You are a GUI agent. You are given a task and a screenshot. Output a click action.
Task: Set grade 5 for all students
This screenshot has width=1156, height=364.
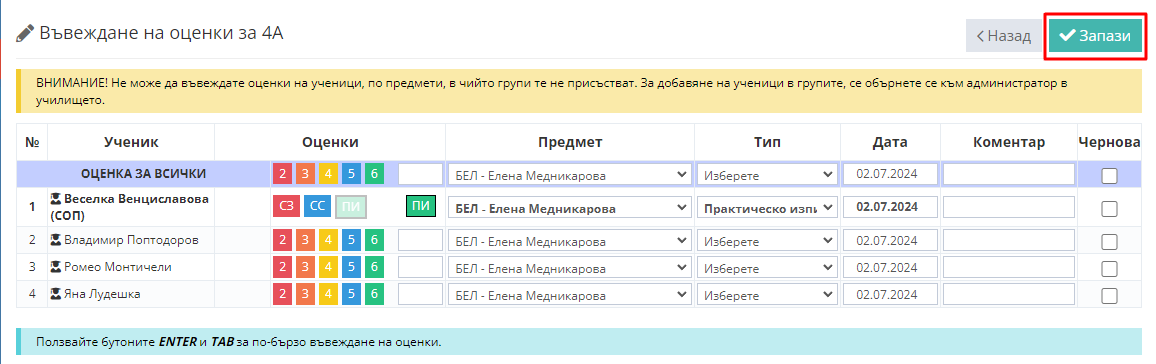click(x=352, y=175)
